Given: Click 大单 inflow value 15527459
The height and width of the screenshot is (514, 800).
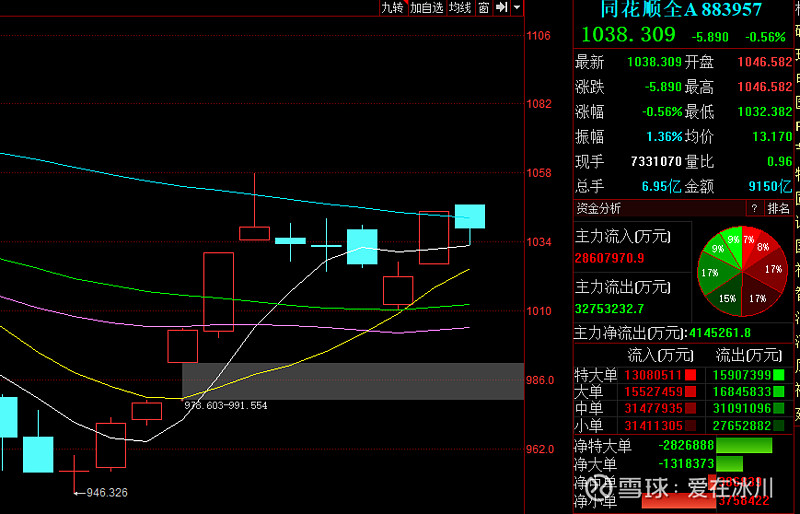Looking at the screenshot, I should [653, 392].
